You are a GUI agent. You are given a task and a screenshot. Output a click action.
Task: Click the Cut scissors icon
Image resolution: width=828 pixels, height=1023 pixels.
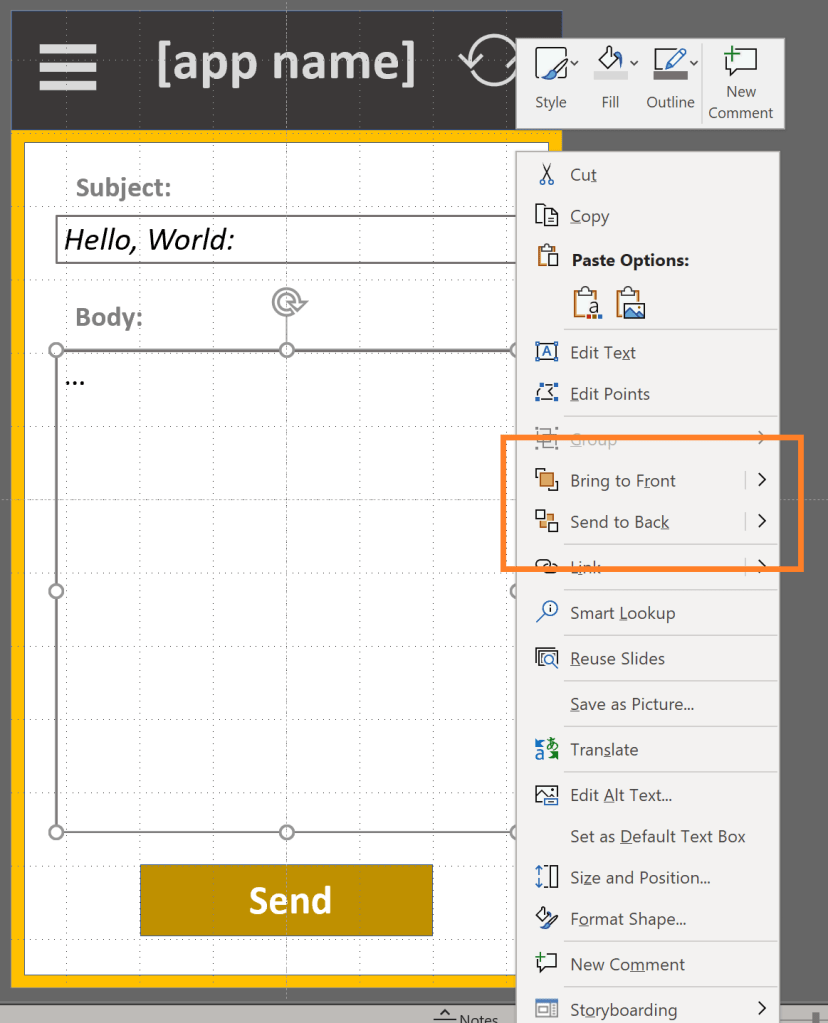tap(546, 175)
